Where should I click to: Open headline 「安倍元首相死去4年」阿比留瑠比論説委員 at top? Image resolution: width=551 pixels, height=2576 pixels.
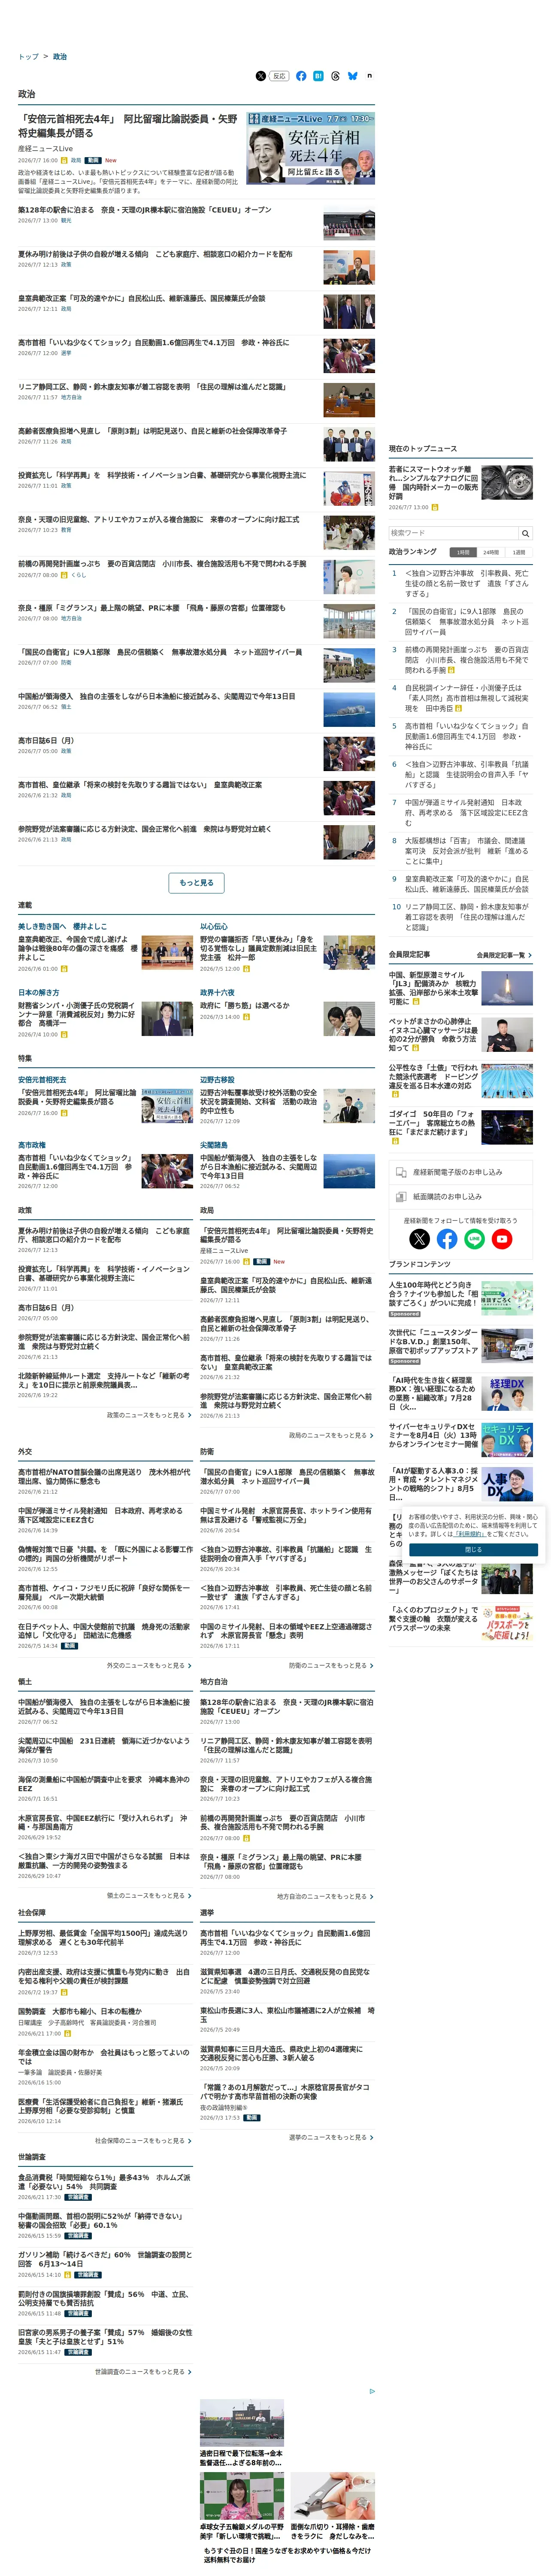[127, 125]
